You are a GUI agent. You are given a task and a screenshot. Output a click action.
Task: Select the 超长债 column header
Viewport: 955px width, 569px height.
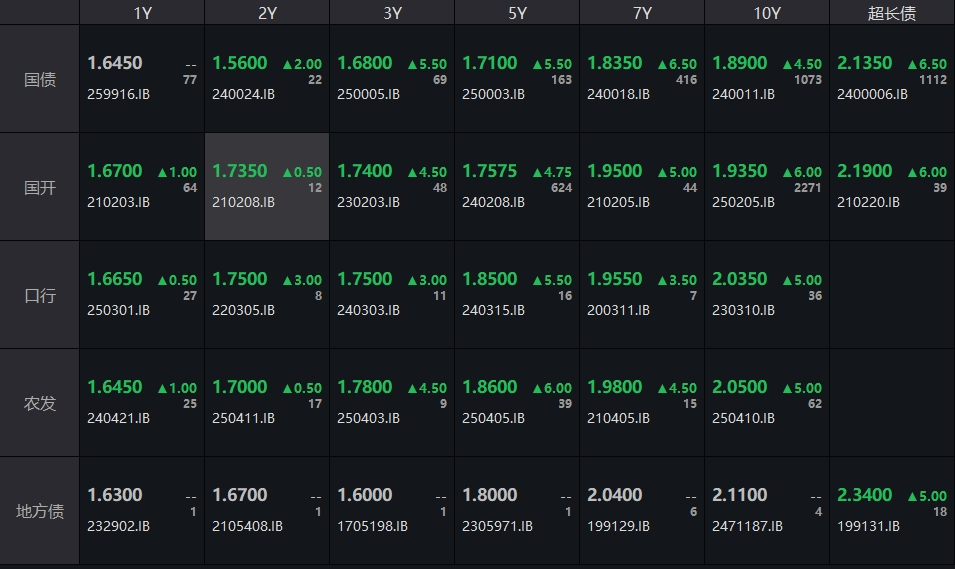coord(891,13)
